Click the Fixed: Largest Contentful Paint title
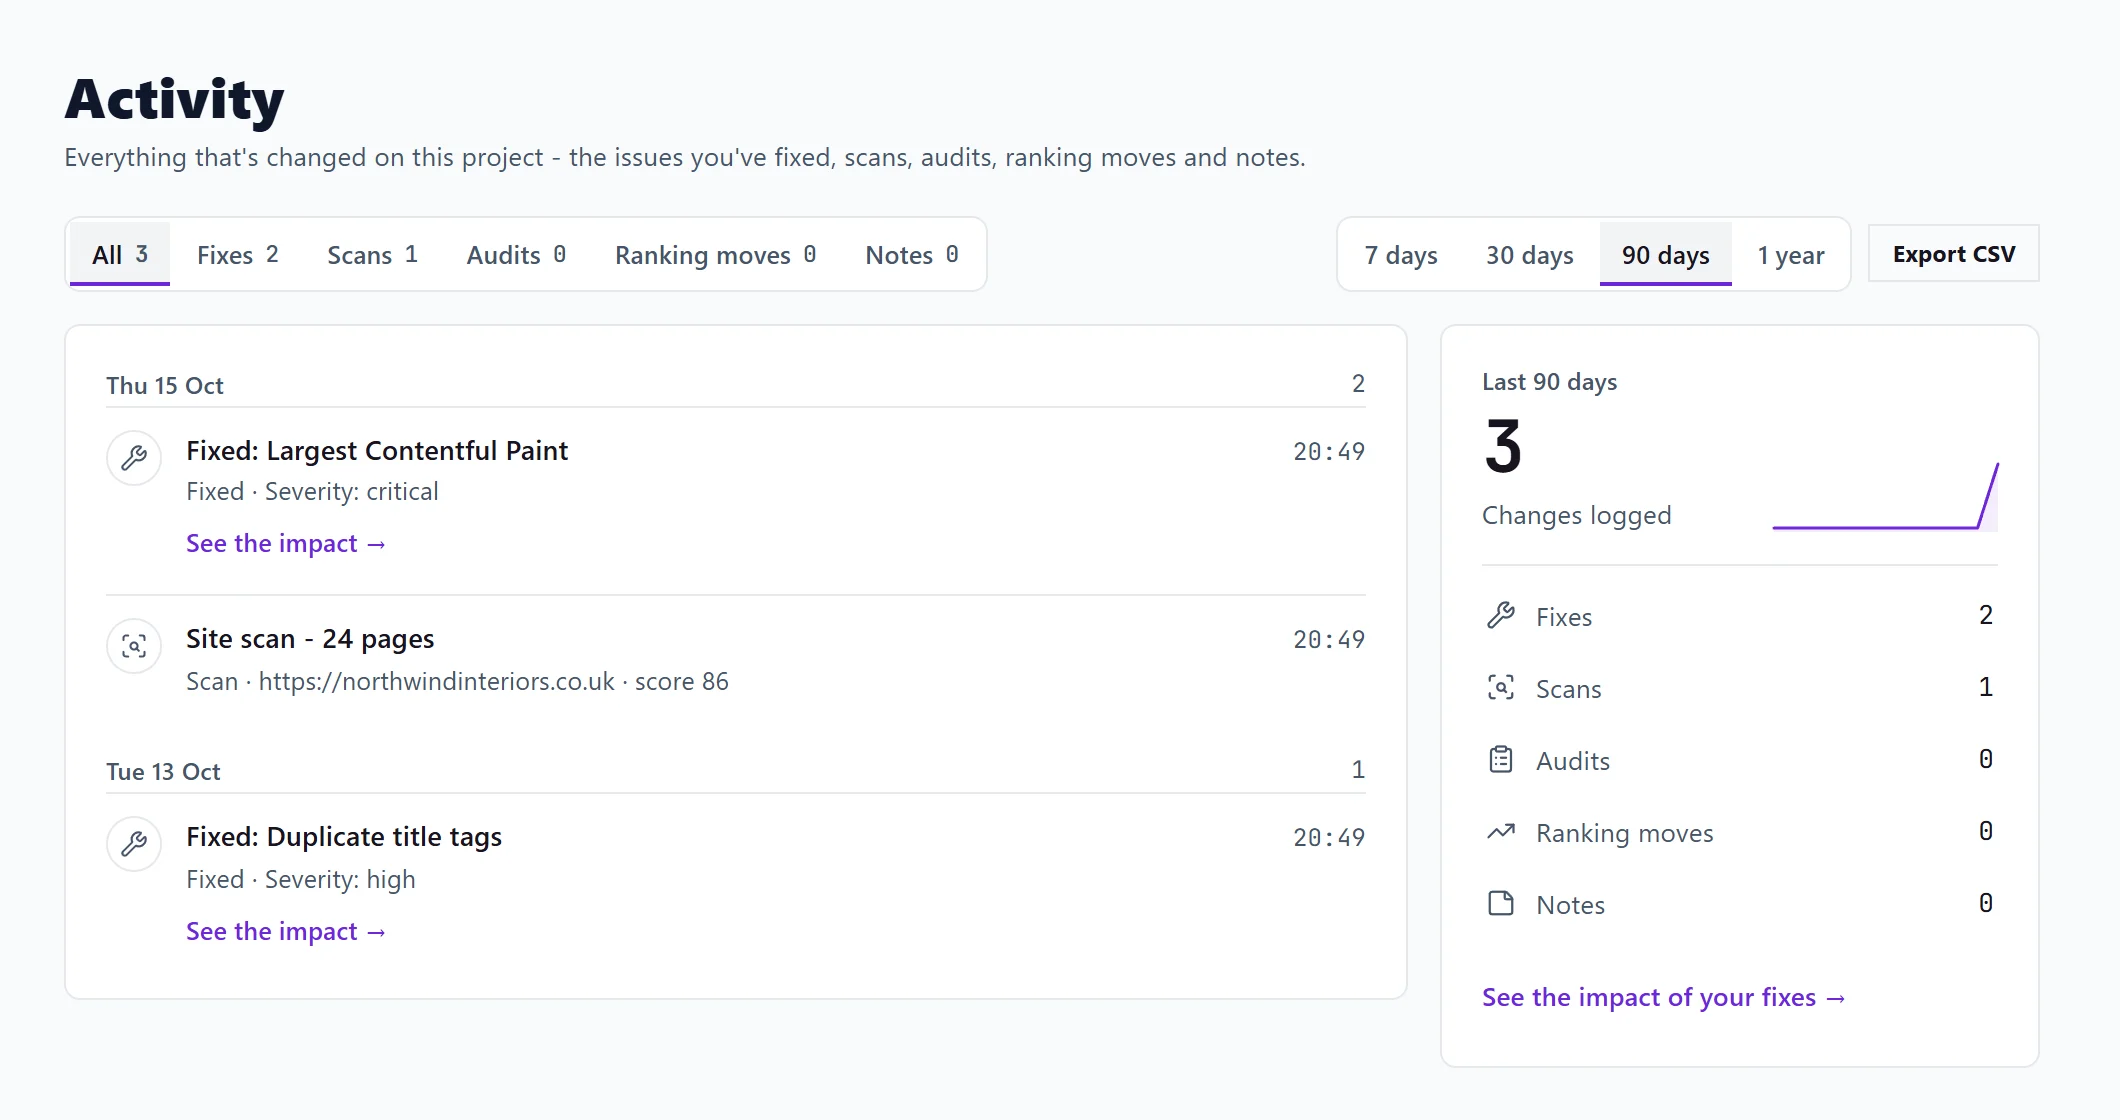 click(377, 451)
